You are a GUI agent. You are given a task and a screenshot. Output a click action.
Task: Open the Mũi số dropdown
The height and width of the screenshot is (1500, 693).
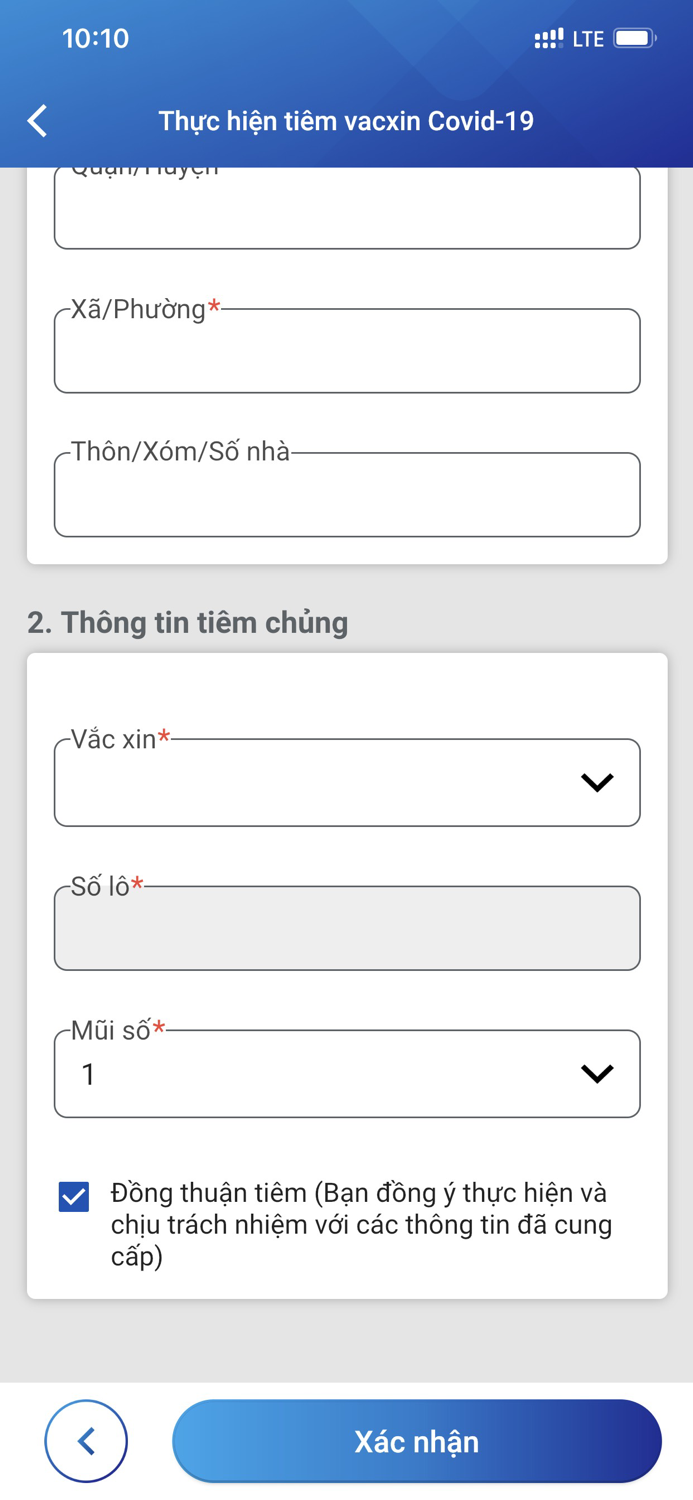pyautogui.click(x=347, y=1074)
